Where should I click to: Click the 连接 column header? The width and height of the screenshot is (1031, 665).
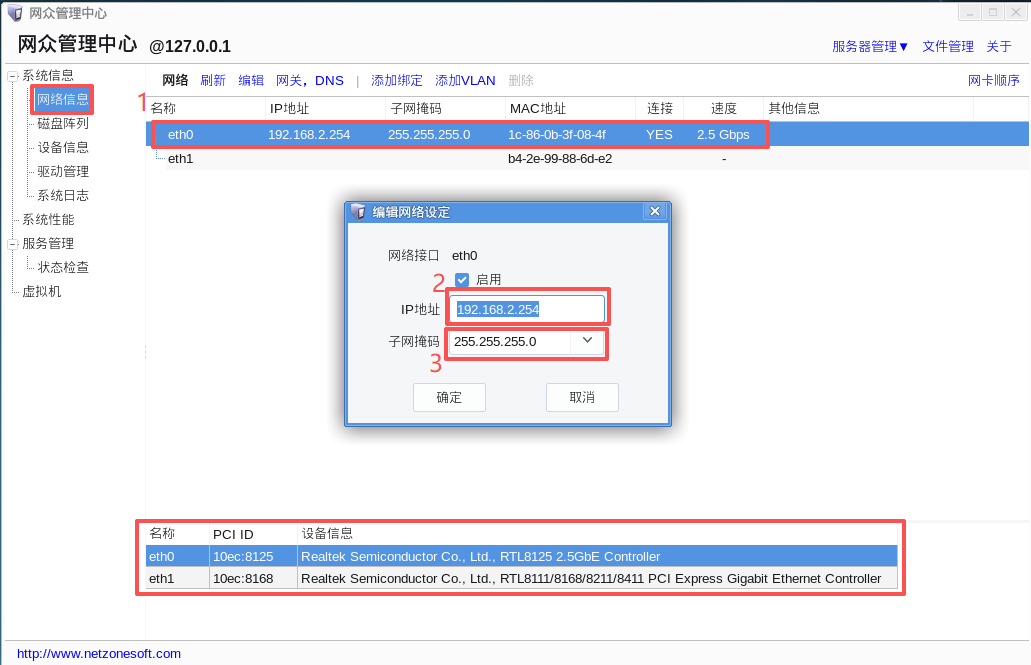click(x=659, y=109)
